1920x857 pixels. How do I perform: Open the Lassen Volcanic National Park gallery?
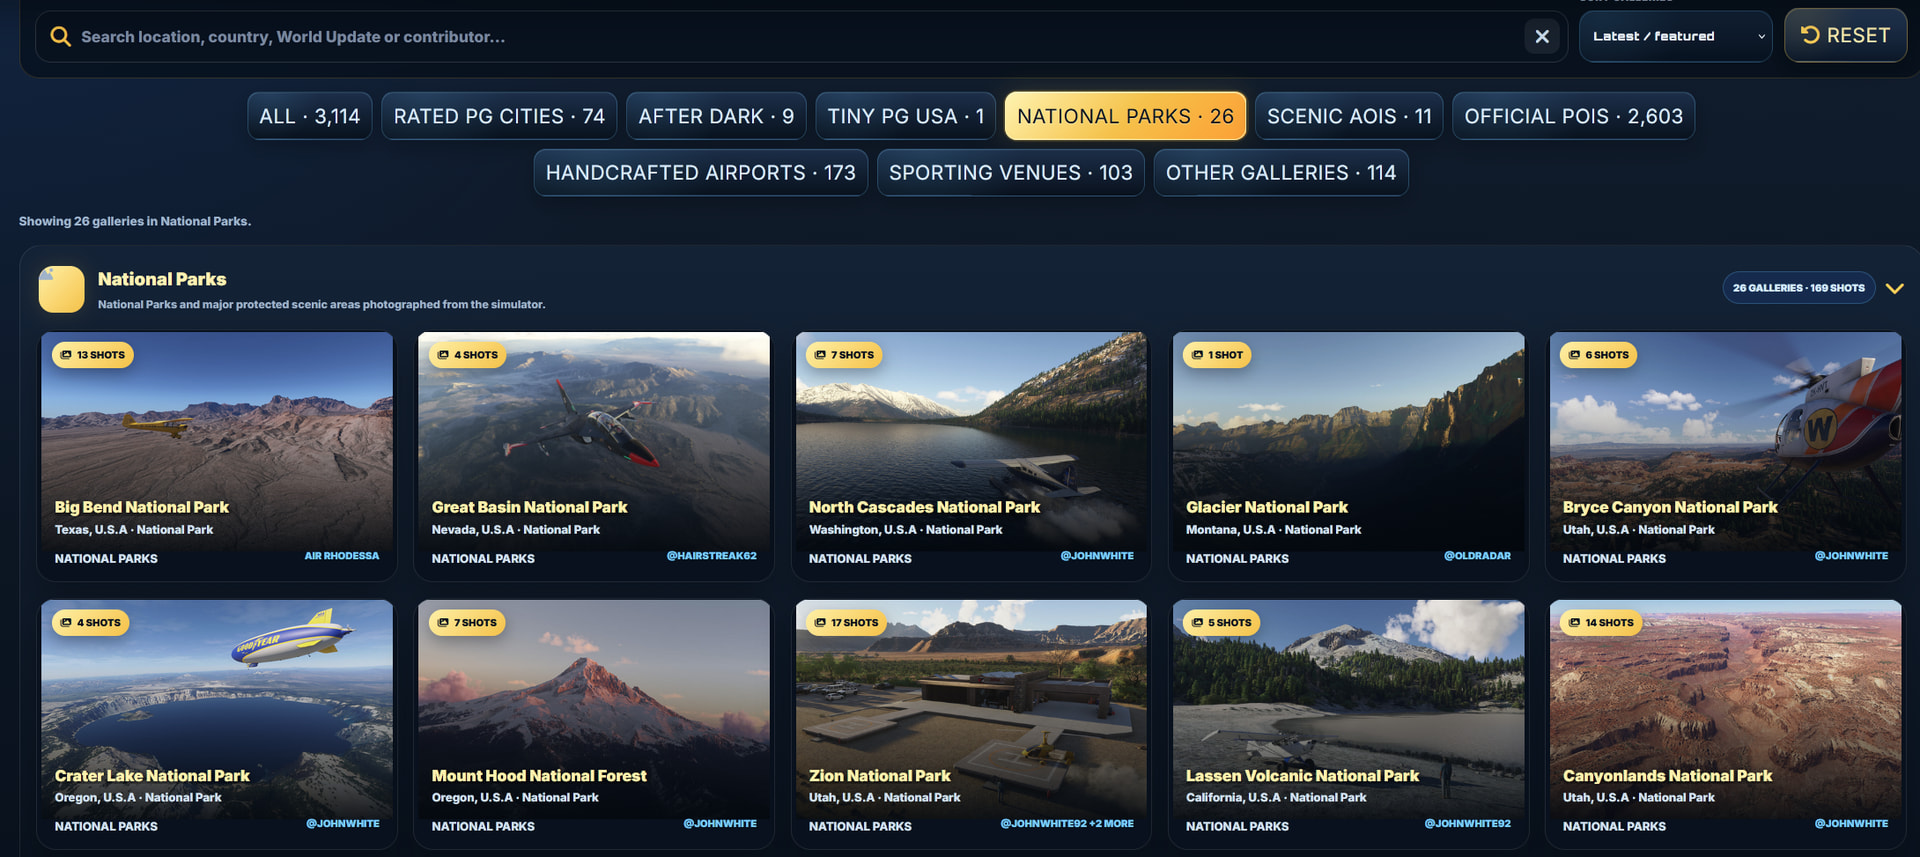[x=1348, y=724]
